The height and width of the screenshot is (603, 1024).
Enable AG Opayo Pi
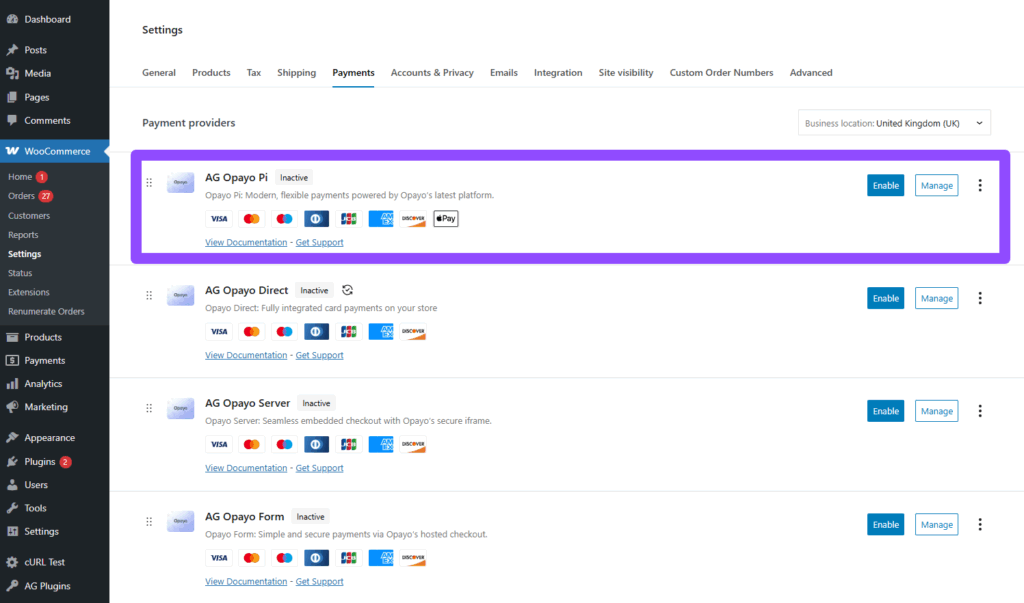coord(886,186)
